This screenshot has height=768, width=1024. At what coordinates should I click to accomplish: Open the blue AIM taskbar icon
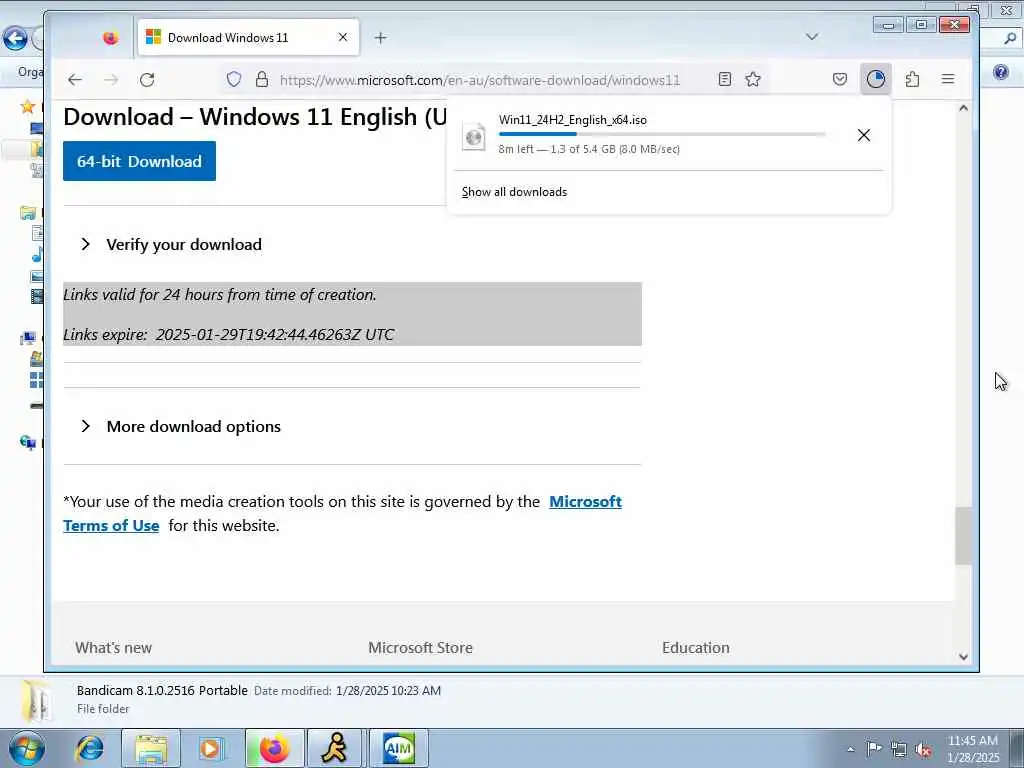pyautogui.click(x=399, y=748)
